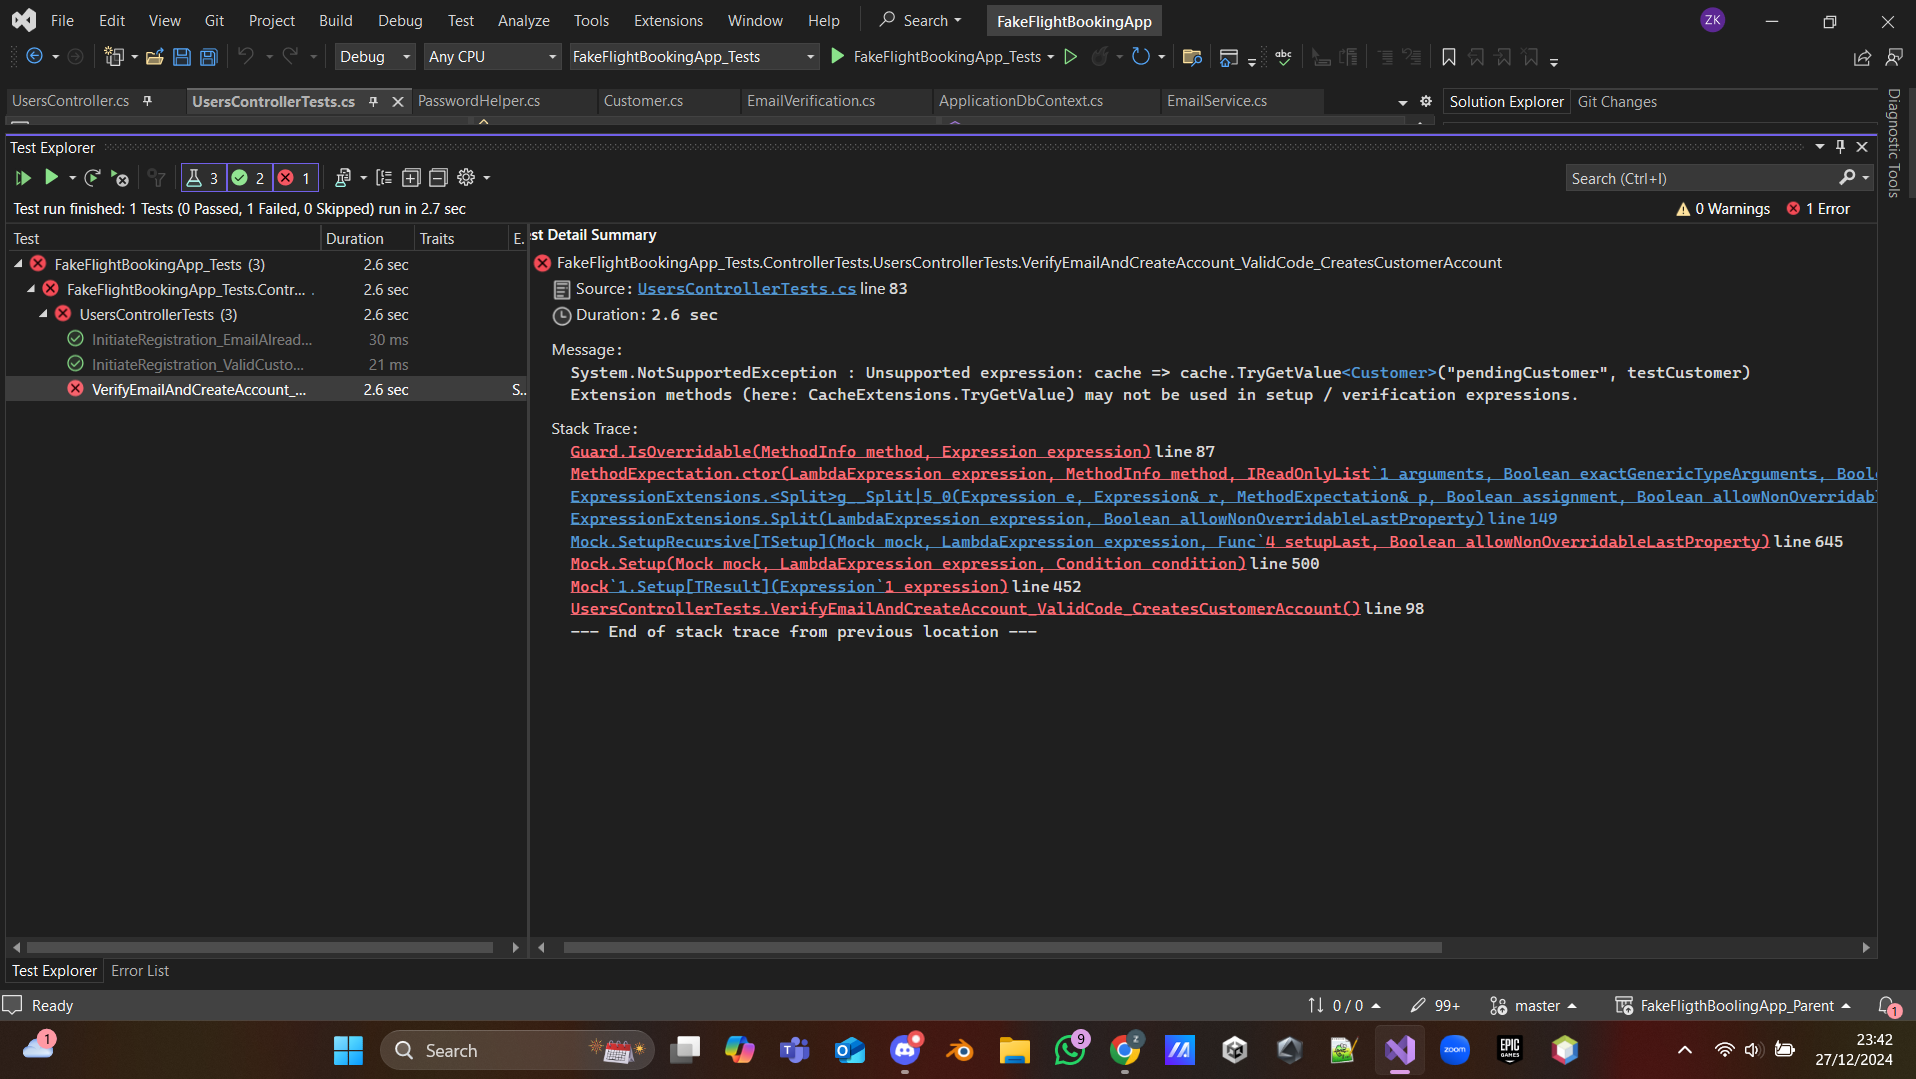Click the green Run tests play icon
Screen dimensions: 1916x1079
click(51, 178)
